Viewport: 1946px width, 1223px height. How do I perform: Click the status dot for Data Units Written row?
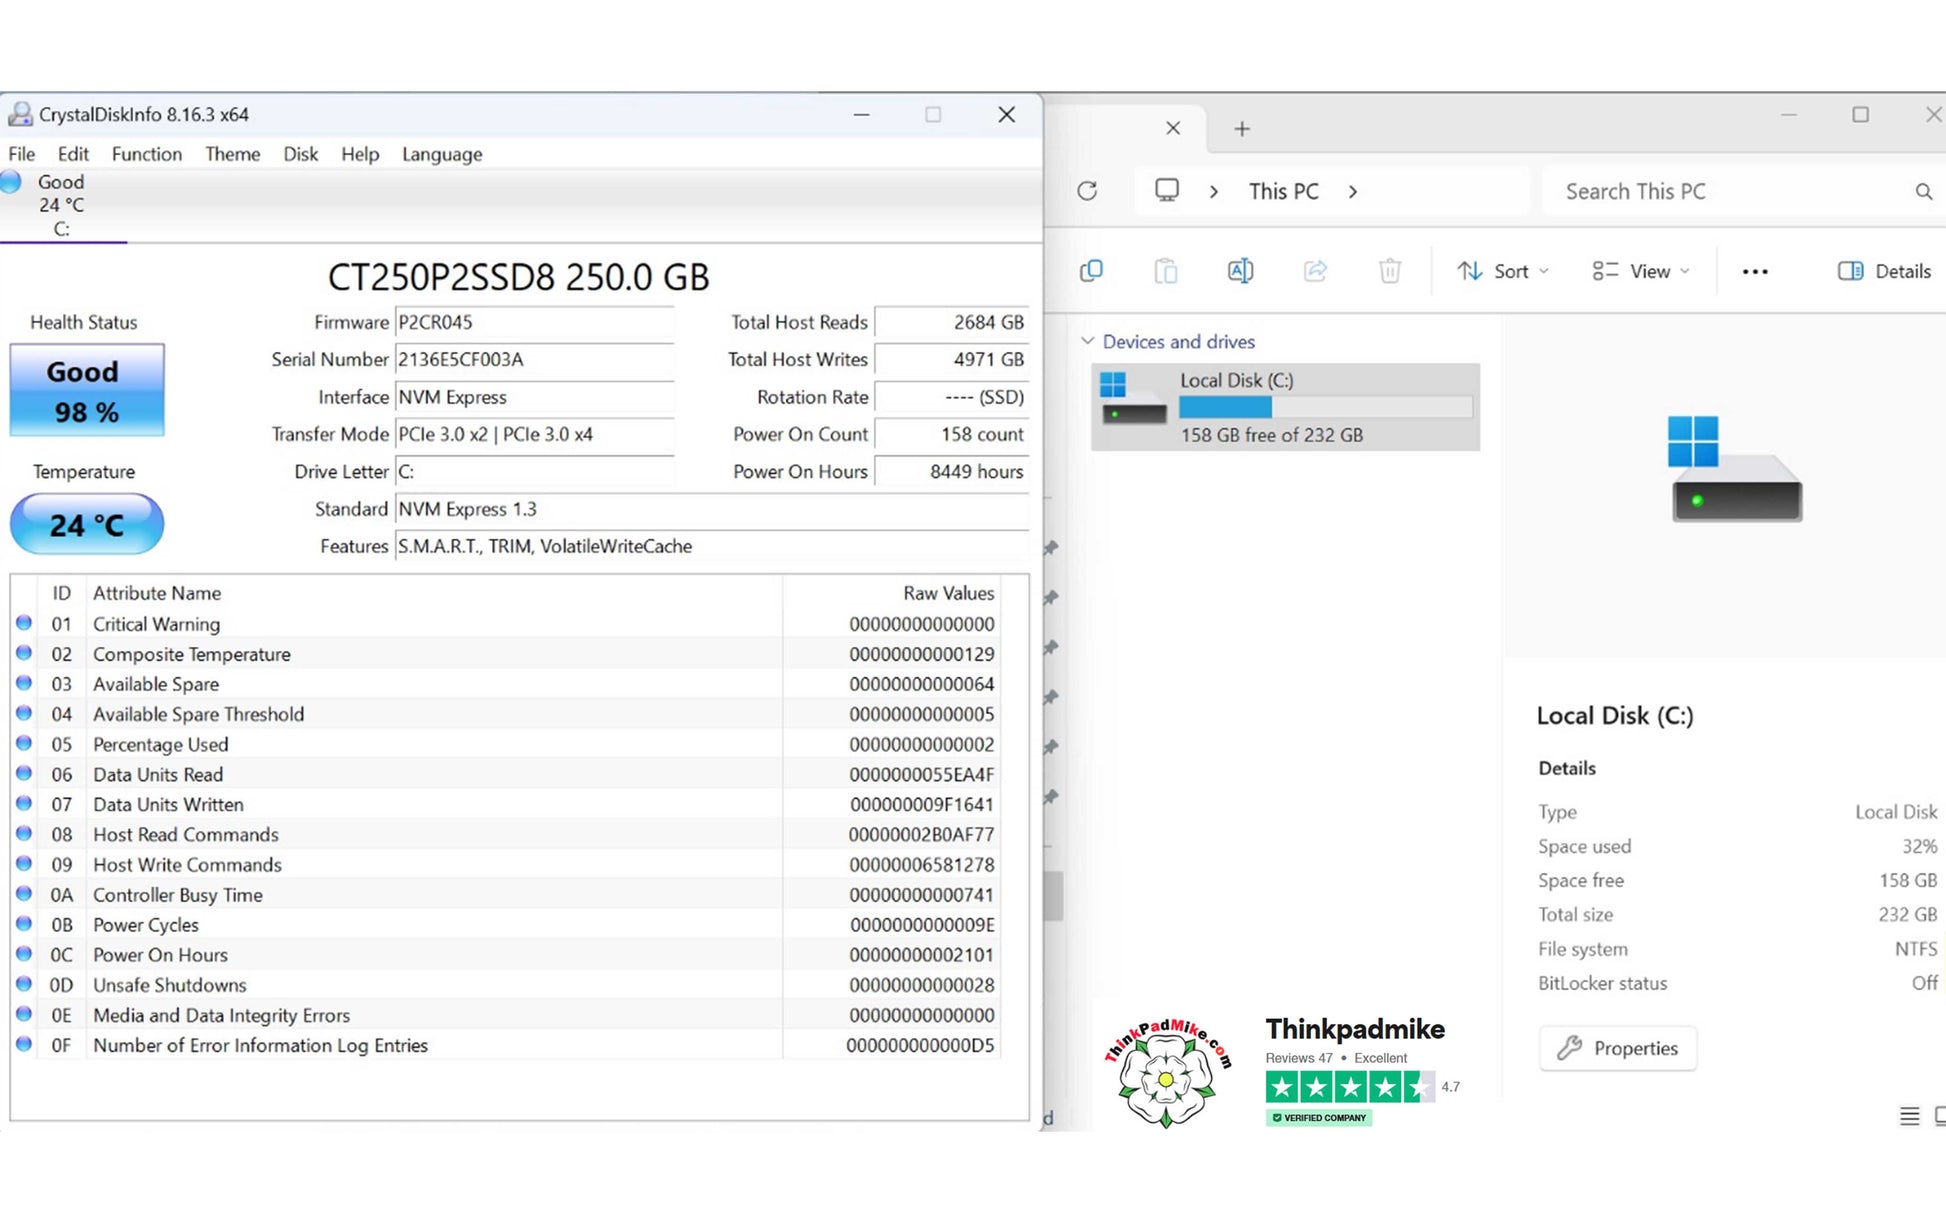pos(24,803)
